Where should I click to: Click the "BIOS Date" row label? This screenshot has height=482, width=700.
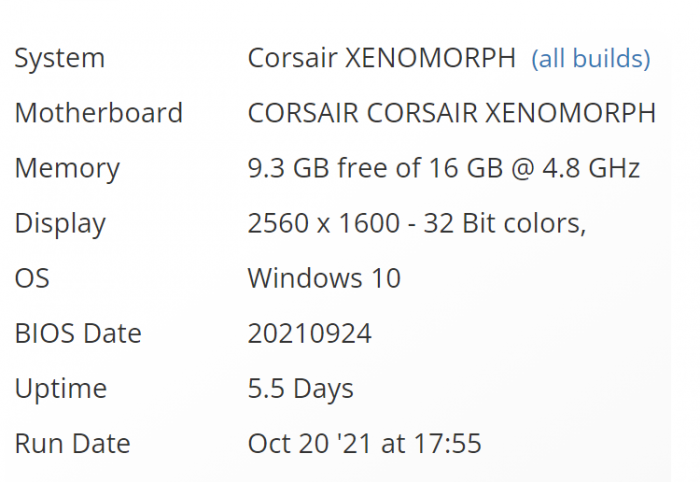click(78, 333)
